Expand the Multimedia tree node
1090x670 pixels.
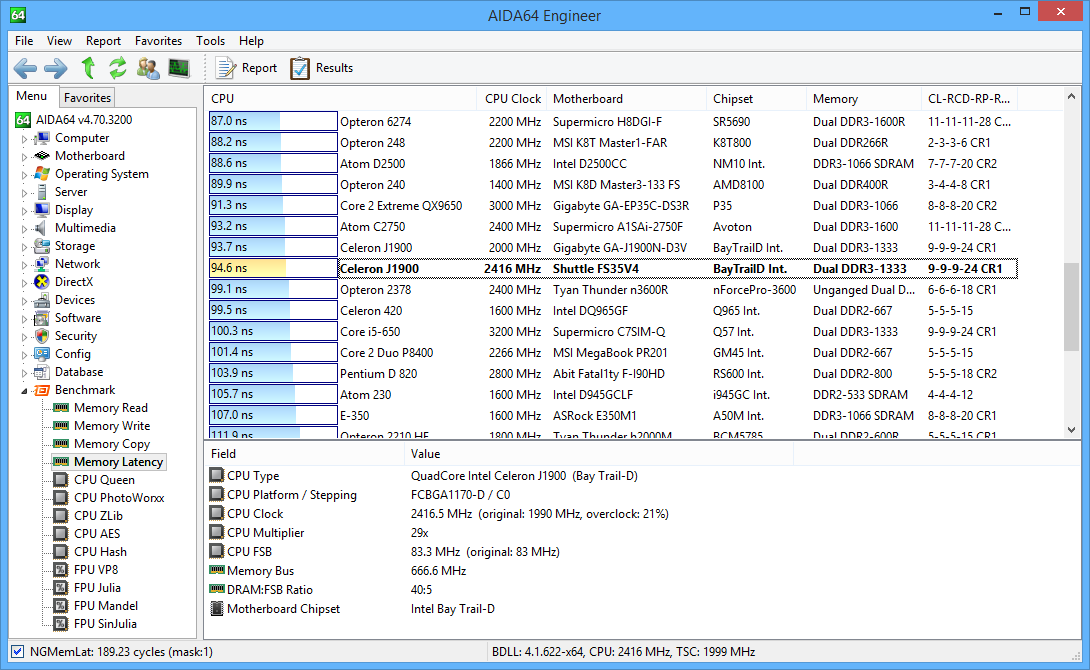tap(24, 229)
